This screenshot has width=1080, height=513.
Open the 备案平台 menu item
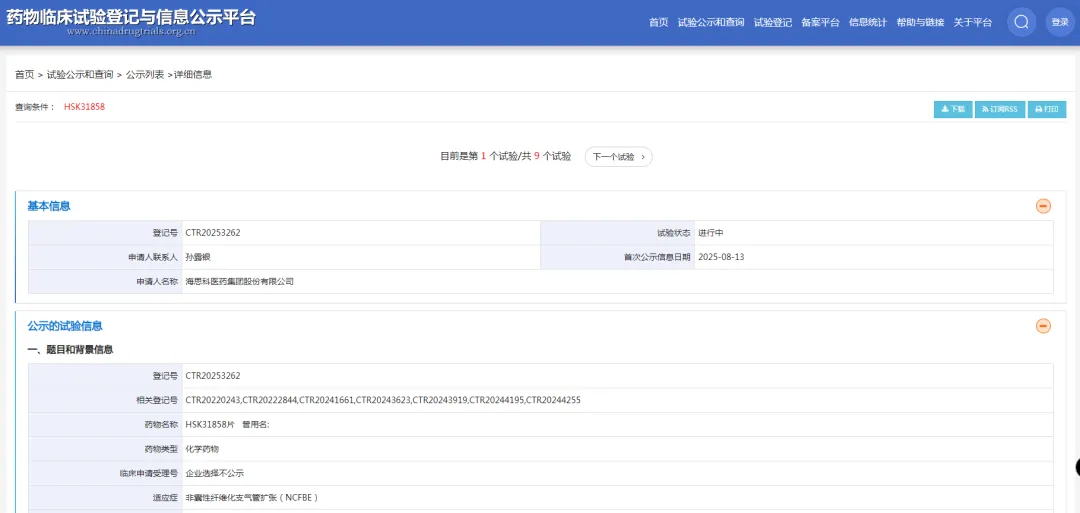(820, 22)
